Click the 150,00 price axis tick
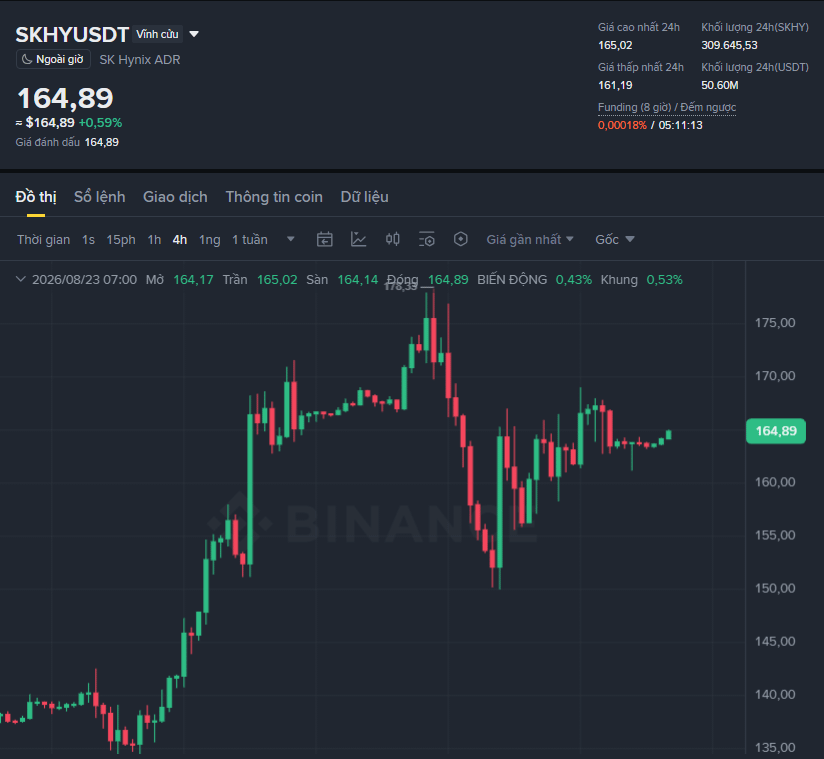 (775, 588)
